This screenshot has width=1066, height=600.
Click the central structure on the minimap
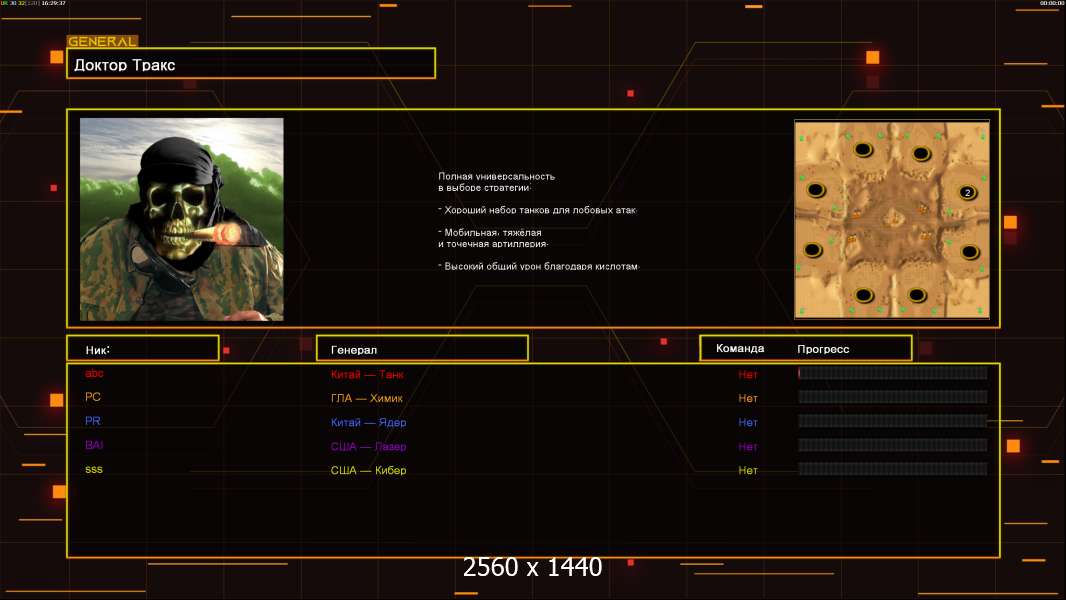pyautogui.click(x=891, y=218)
